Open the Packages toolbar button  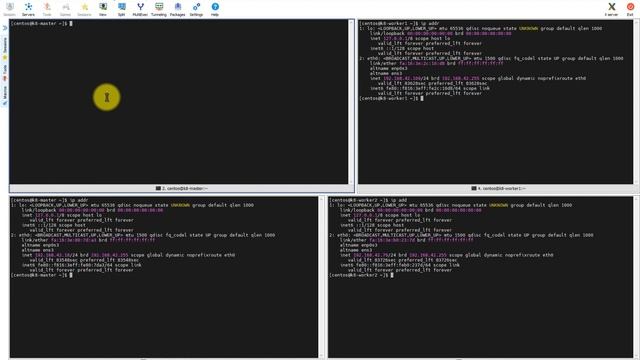178,9
